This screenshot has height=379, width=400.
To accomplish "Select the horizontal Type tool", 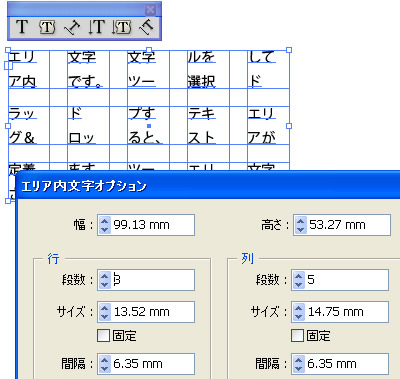I will point(22,27).
